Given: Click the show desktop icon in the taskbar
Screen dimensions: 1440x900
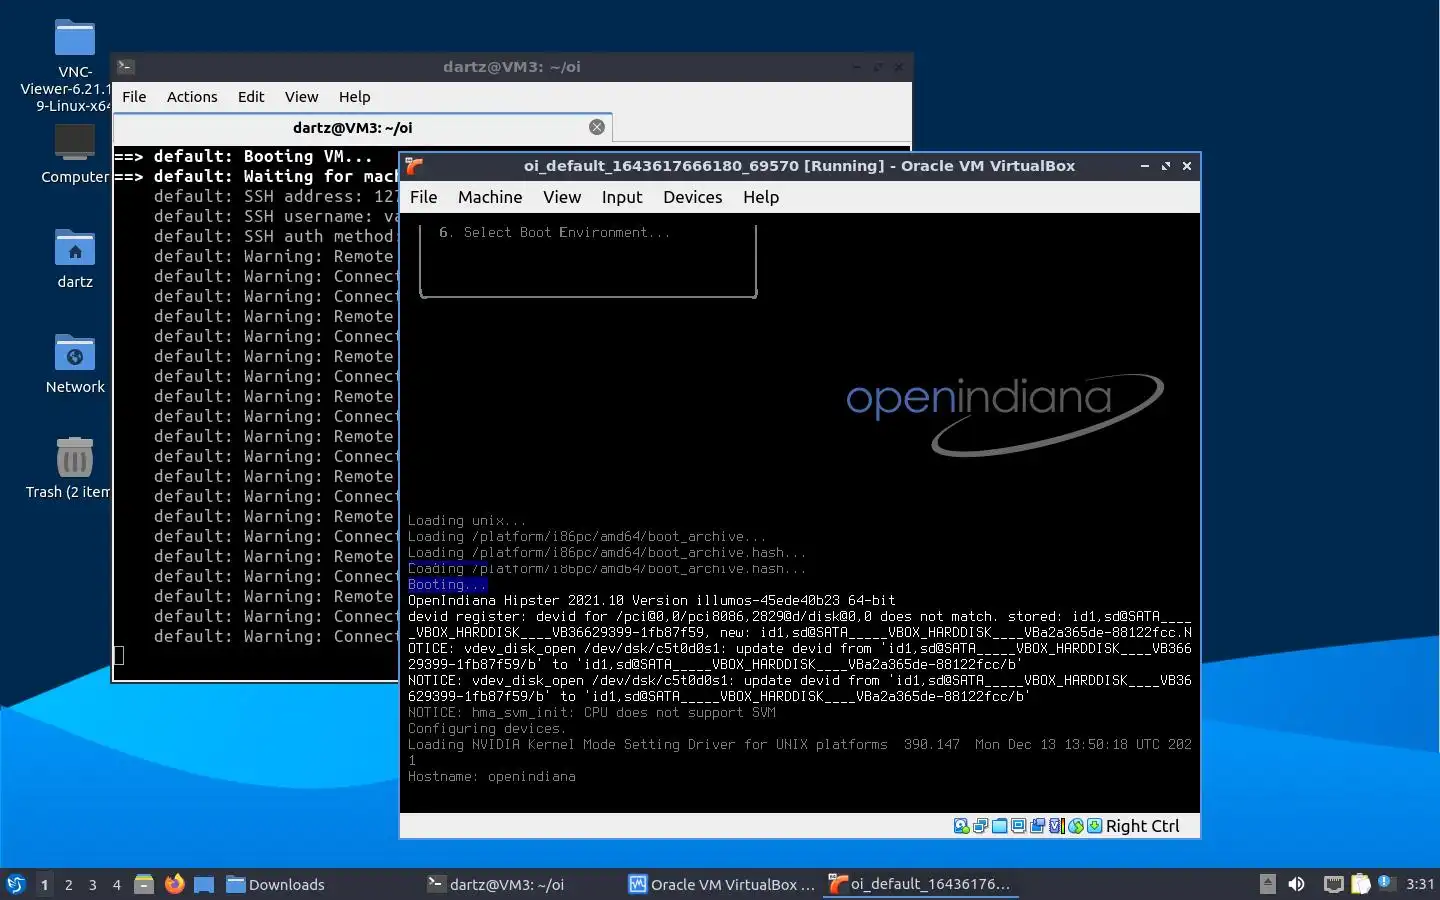Looking at the screenshot, I should pos(204,884).
